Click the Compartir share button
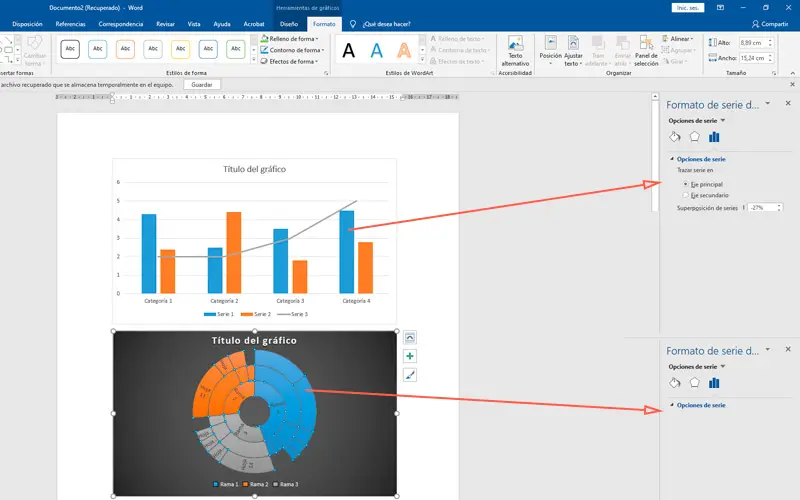The image size is (800, 500). [770, 24]
